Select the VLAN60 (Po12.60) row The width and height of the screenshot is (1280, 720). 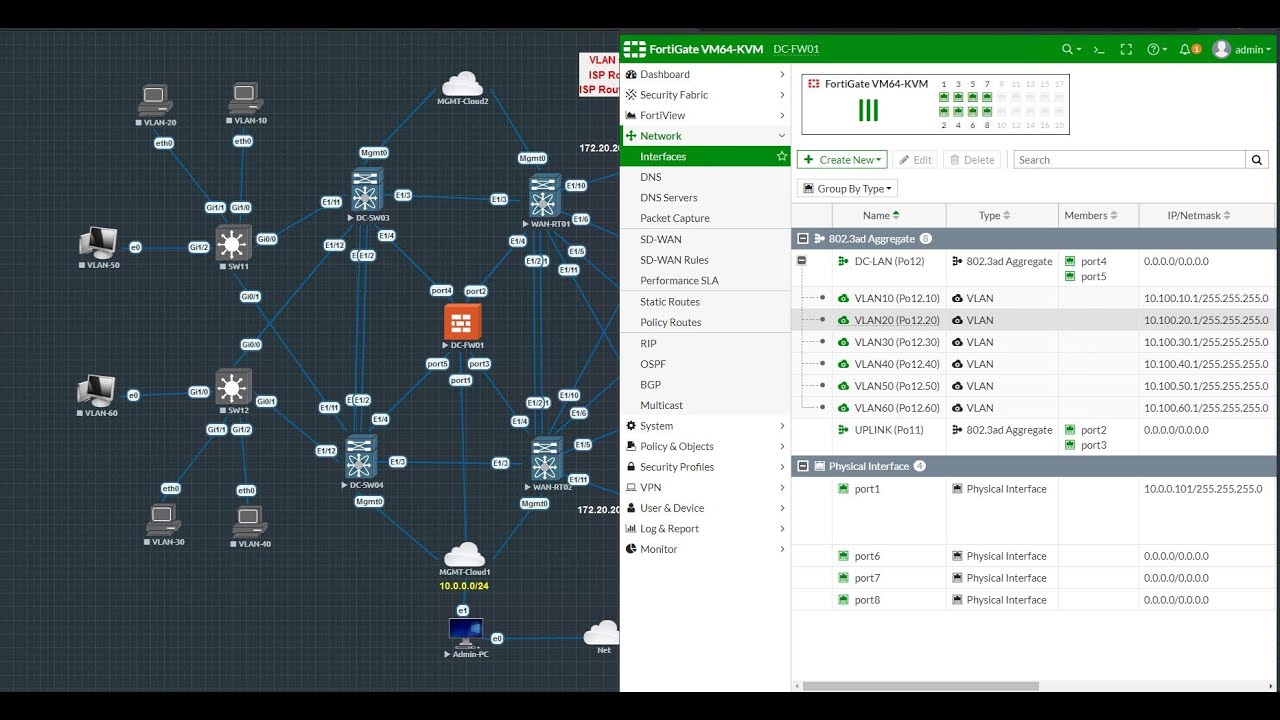pos(1033,408)
